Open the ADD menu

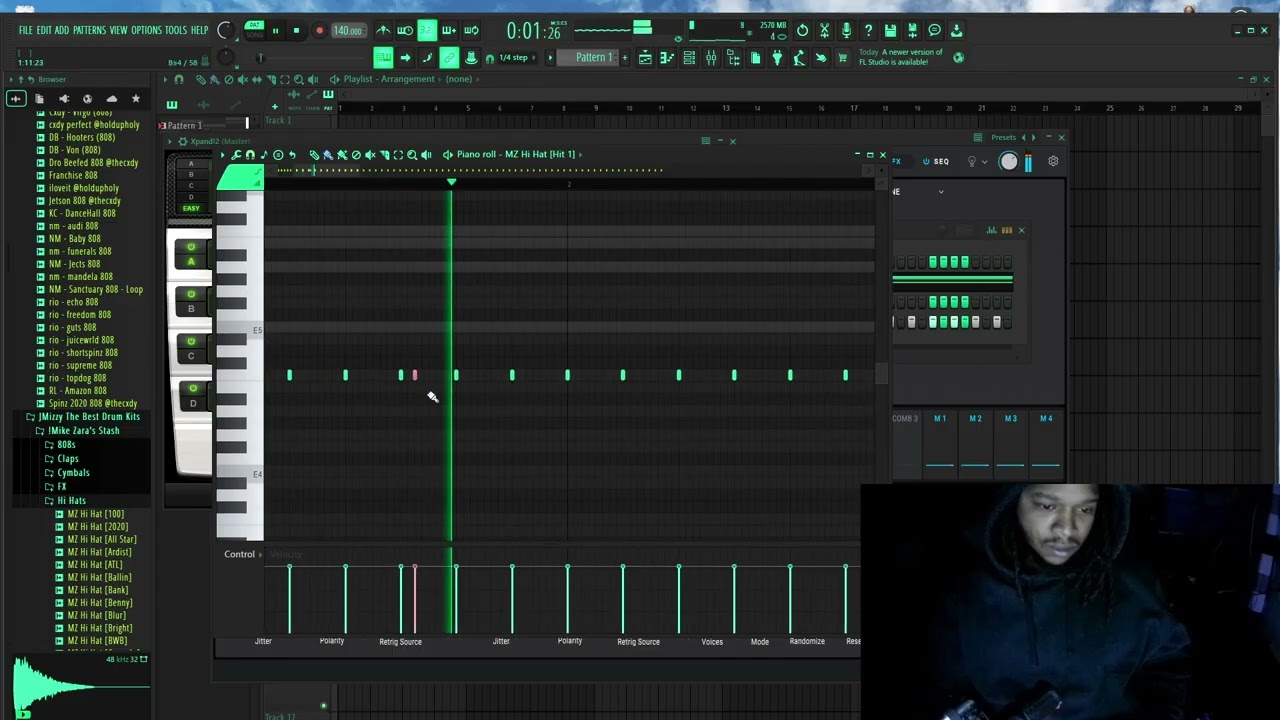pos(62,30)
